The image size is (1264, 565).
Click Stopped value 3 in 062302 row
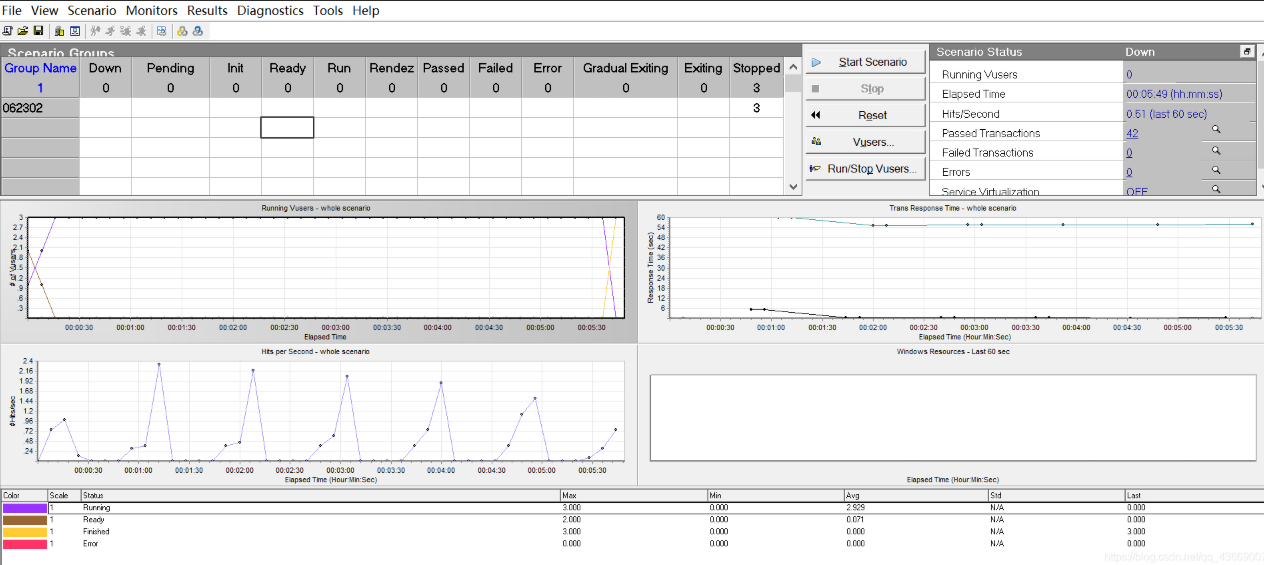point(756,107)
